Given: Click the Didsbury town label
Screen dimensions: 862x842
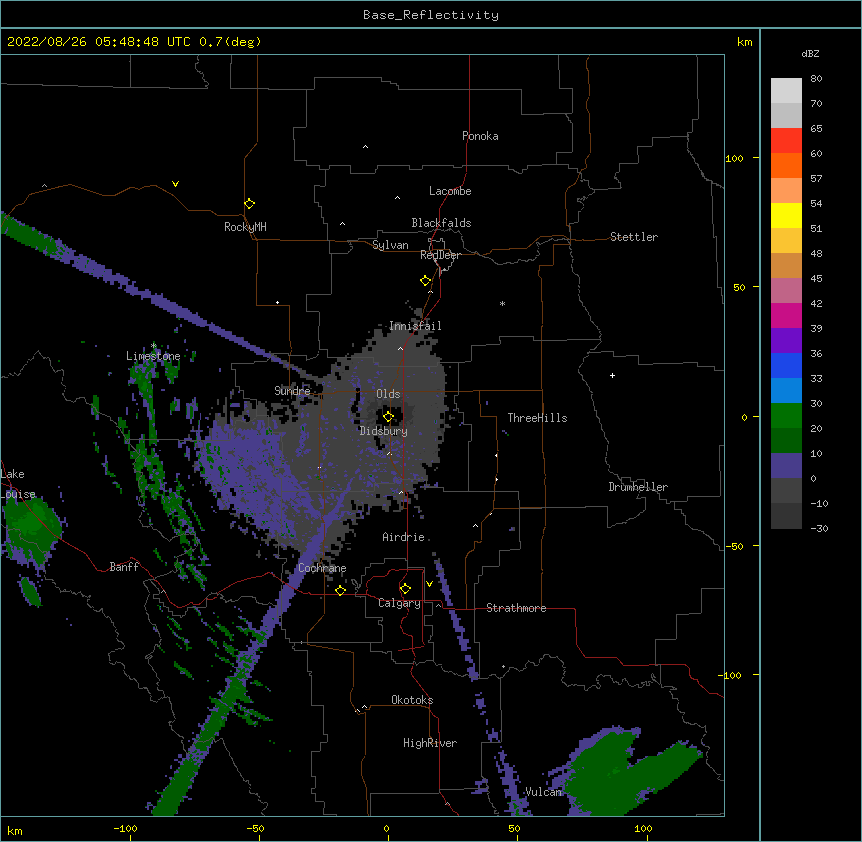Looking at the screenshot, I should pyautogui.click(x=384, y=431).
